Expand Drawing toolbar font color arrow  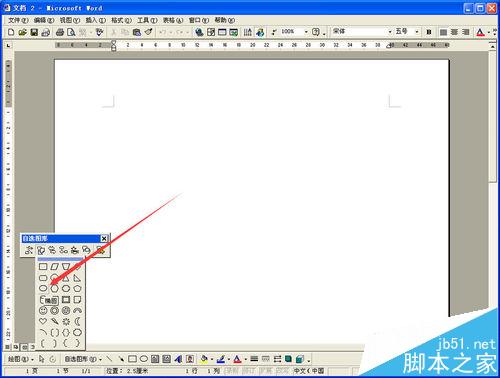pyautogui.click(x=246, y=359)
